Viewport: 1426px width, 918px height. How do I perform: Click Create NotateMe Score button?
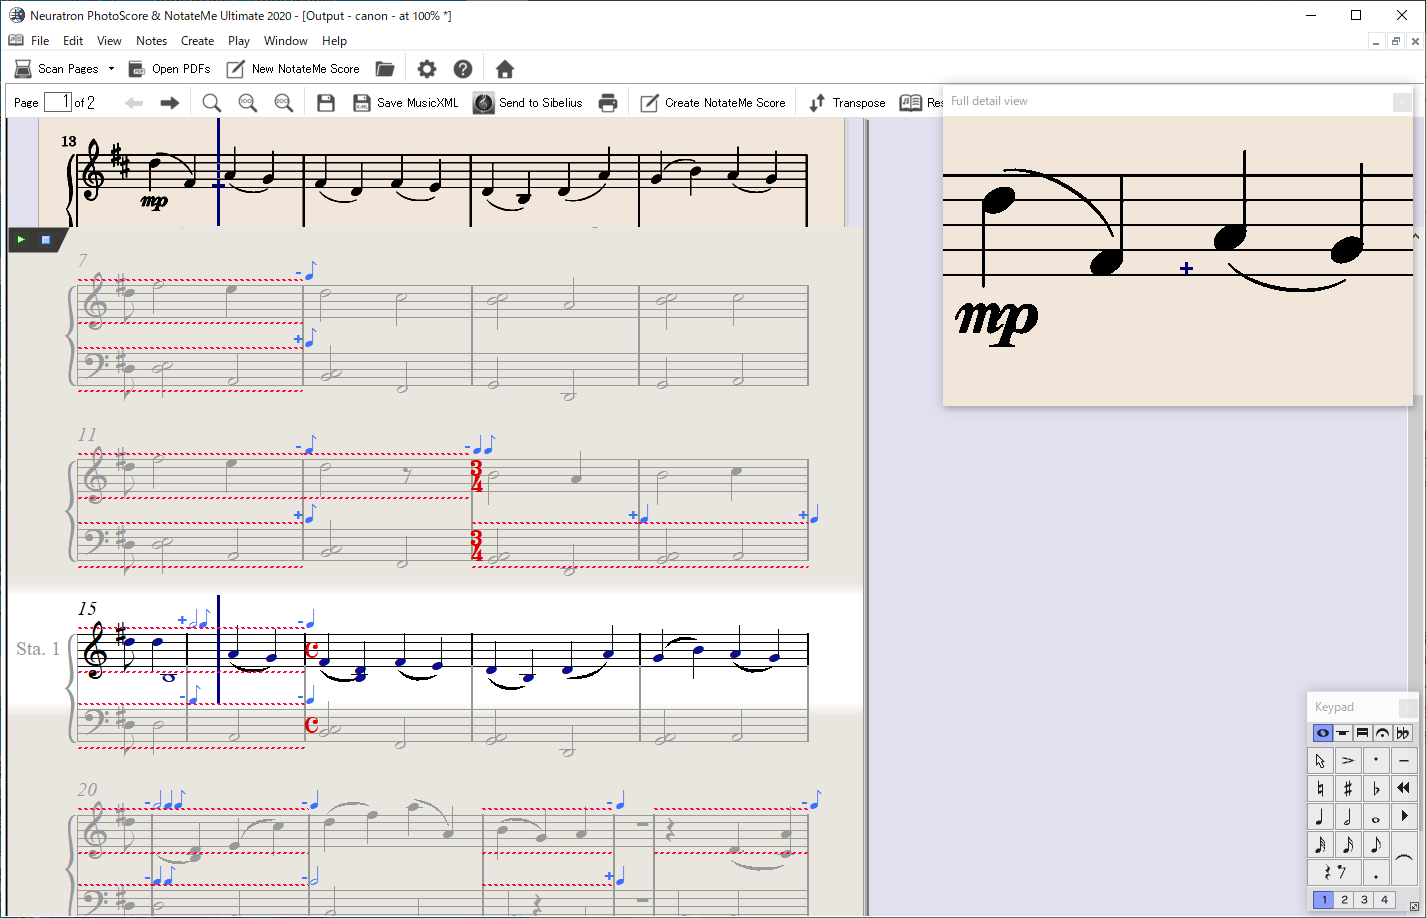tap(713, 103)
